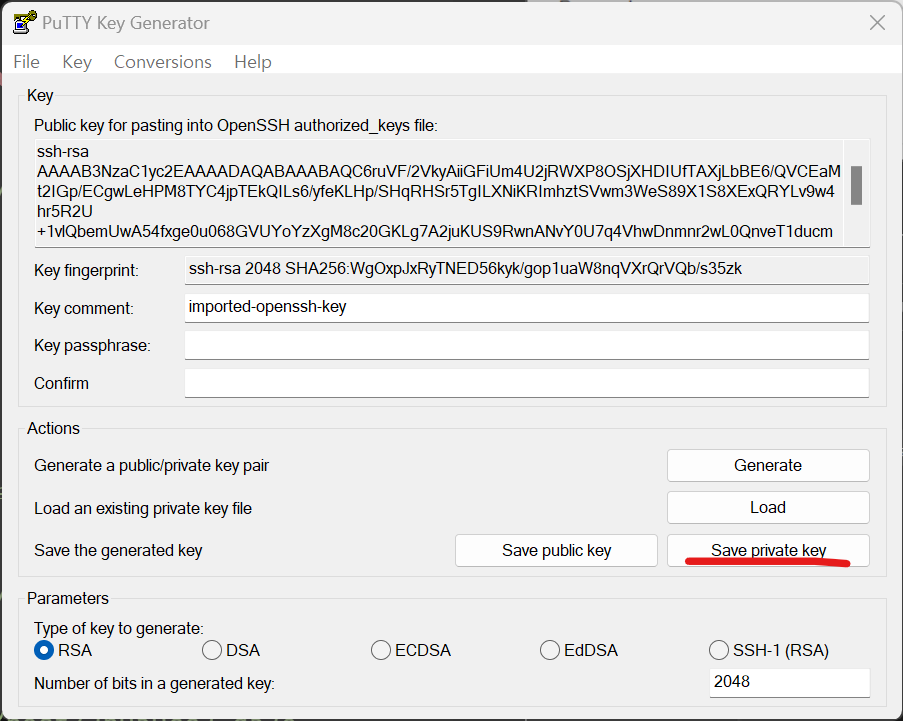This screenshot has width=903, height=721.
Task: Click the 'Generate a public/private key pair' label
Action: [151, 465]
